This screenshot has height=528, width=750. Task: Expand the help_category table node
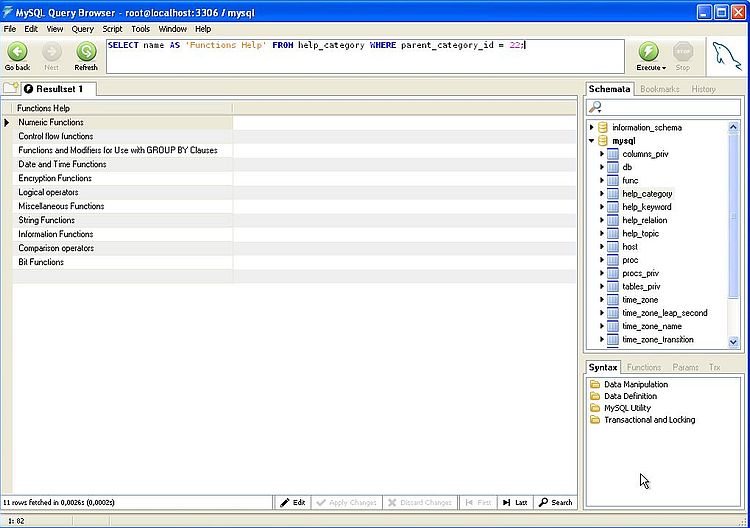(602, 194)
